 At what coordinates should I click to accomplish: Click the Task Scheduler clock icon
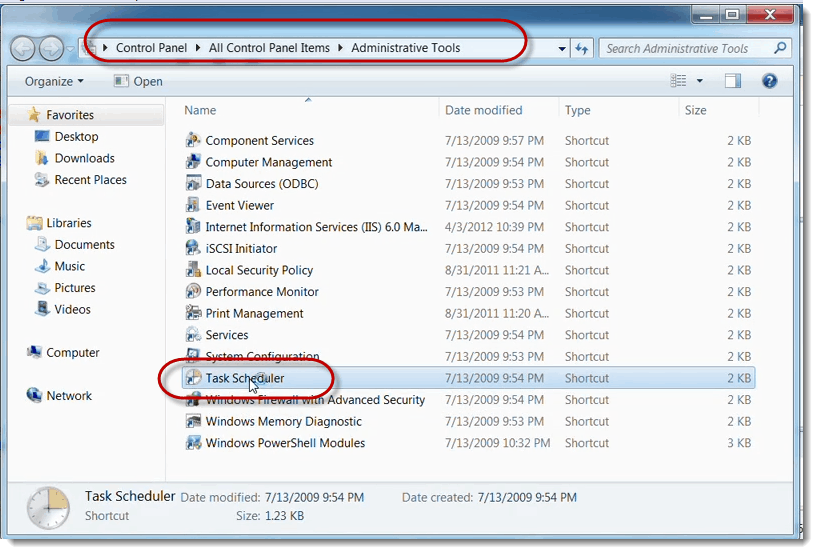(x=194, y=378)
